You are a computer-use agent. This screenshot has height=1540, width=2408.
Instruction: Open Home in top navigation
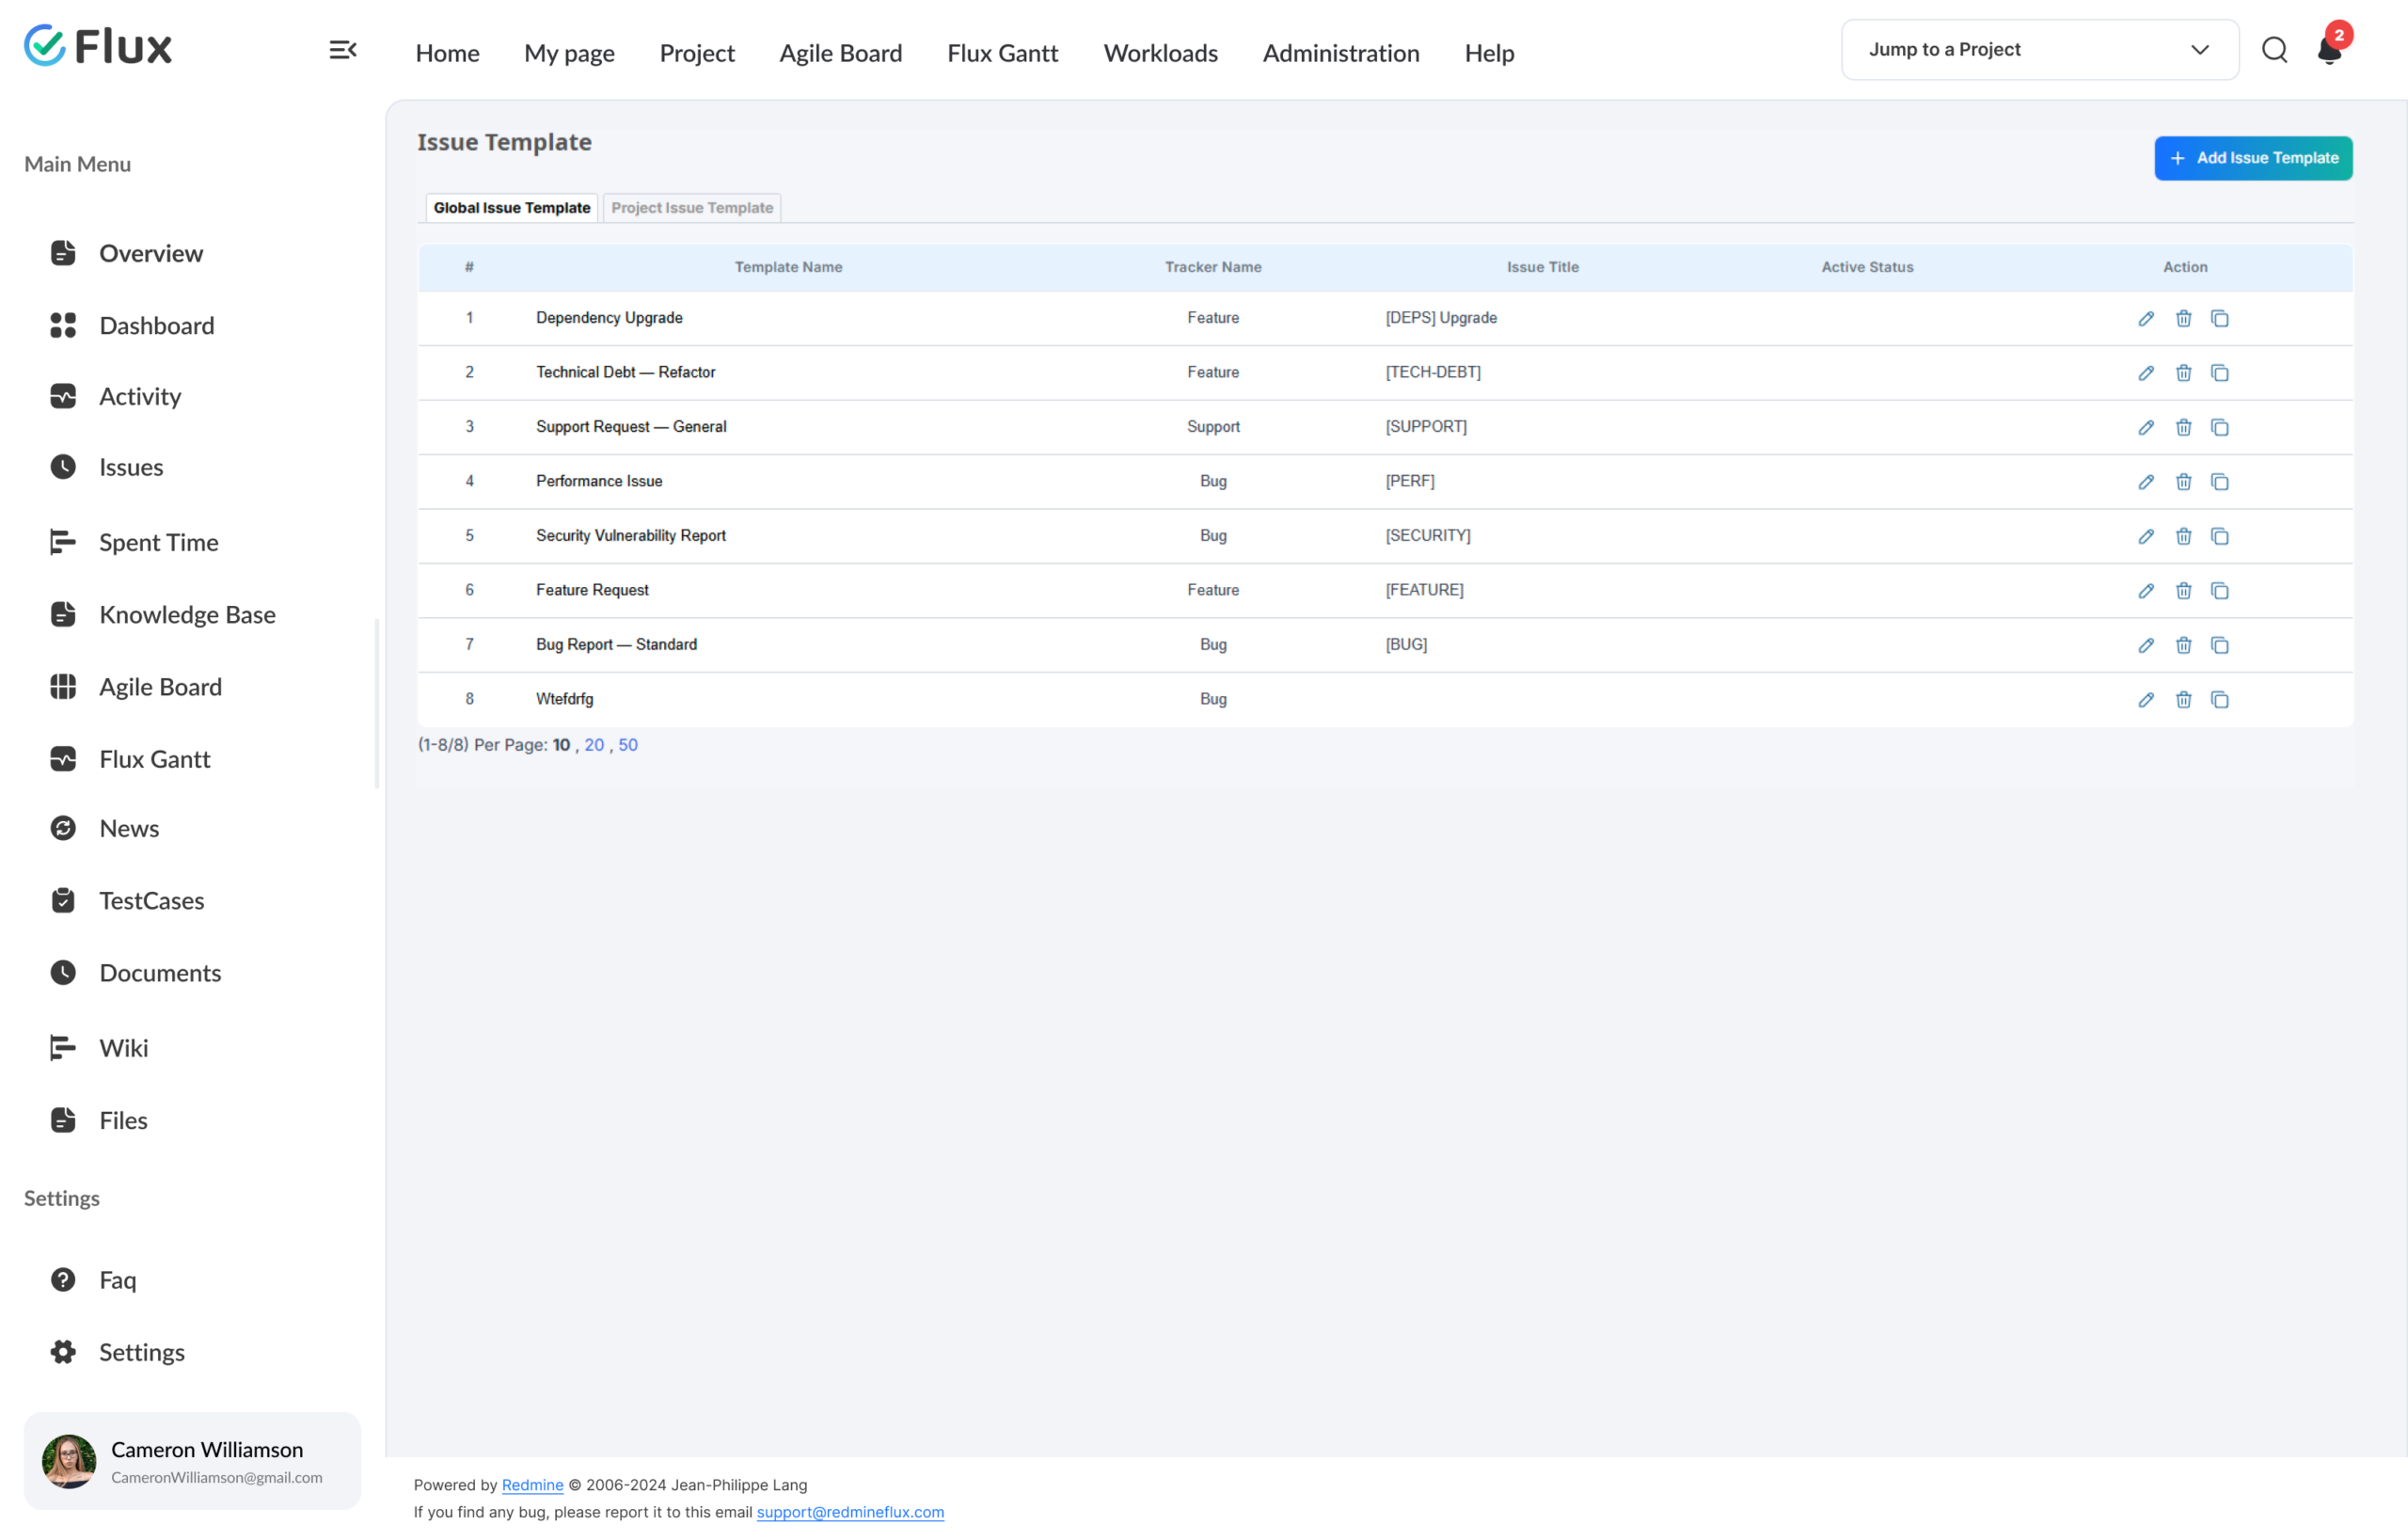click(x=447, y=53)
